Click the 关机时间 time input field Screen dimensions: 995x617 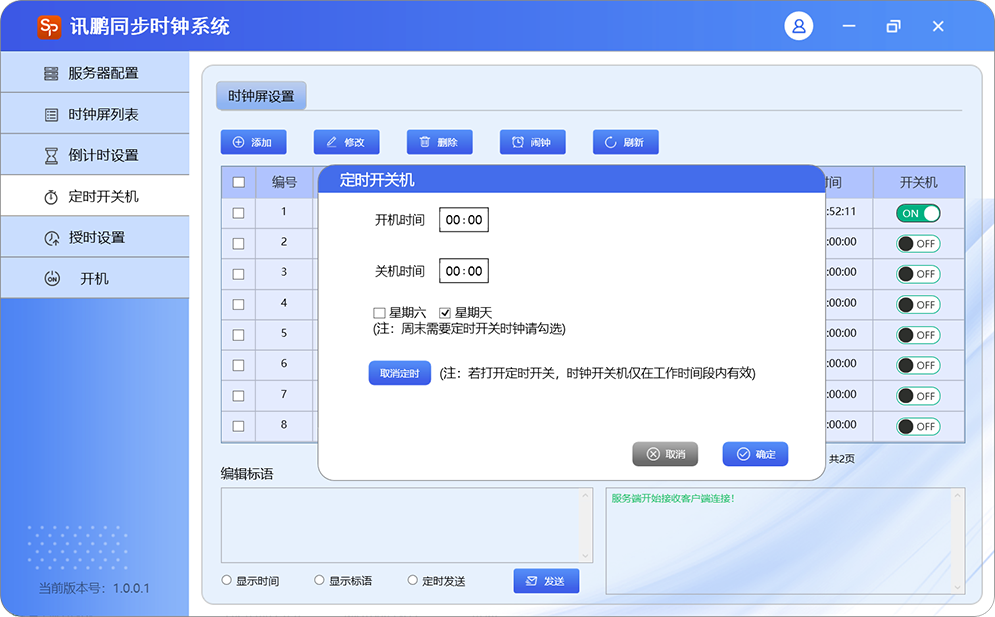tap(464, 271)
